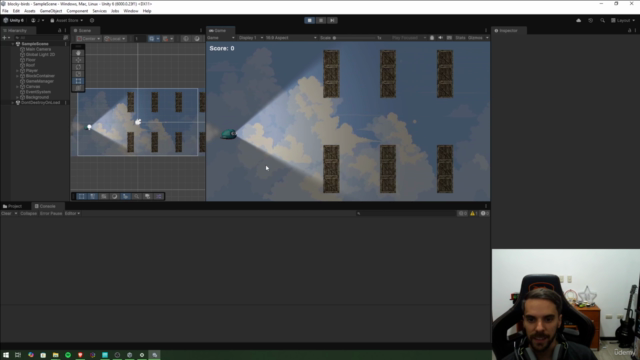Select Main Camera in Hierarchy
640x360 pixels.
(38, 49)
